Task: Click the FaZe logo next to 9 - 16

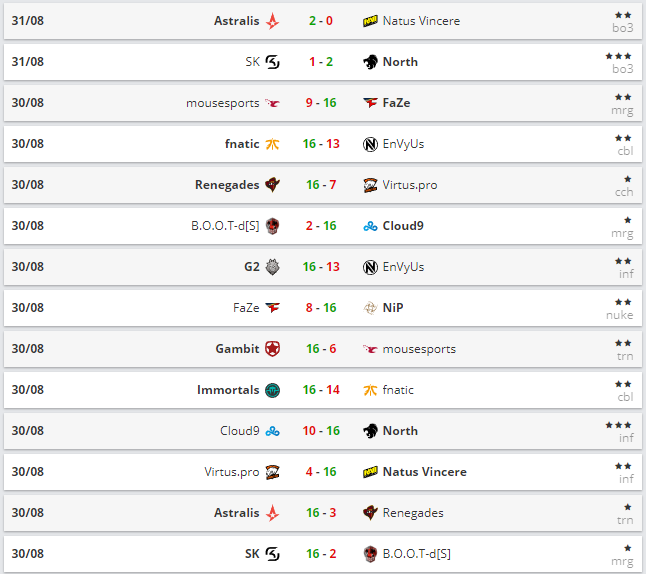Action: (370, 103)
